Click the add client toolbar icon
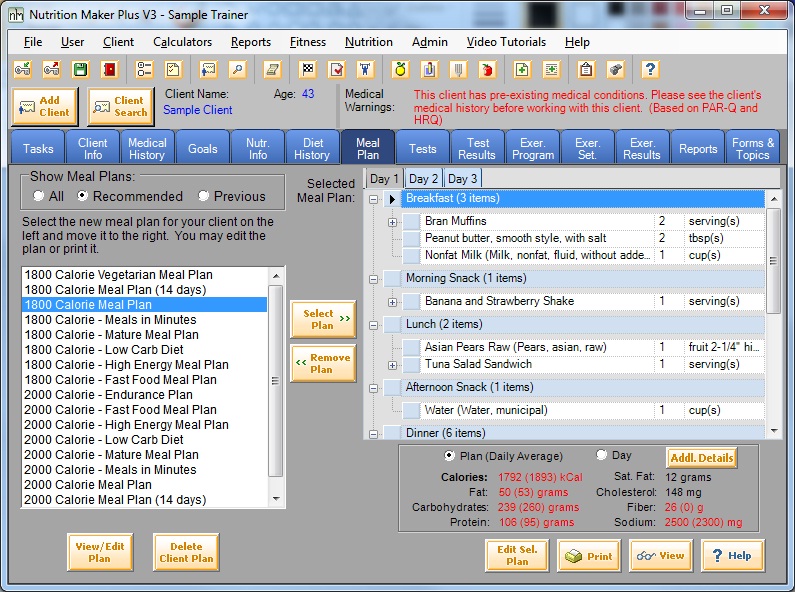This screenshot has height=592, width=795. (208, 69)
